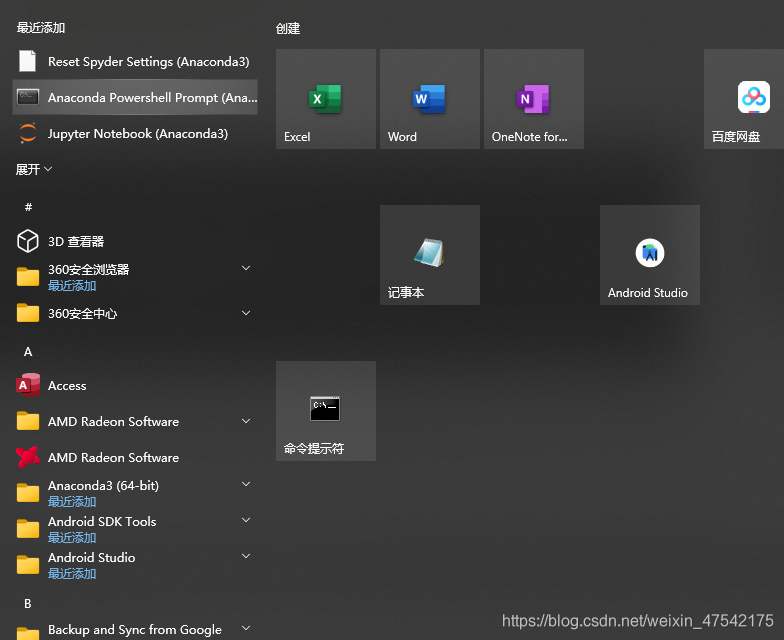Viewport: 784px width, 640px height.
Task: Expand the Android Studio folder chevron
Action: coord(246,556)
